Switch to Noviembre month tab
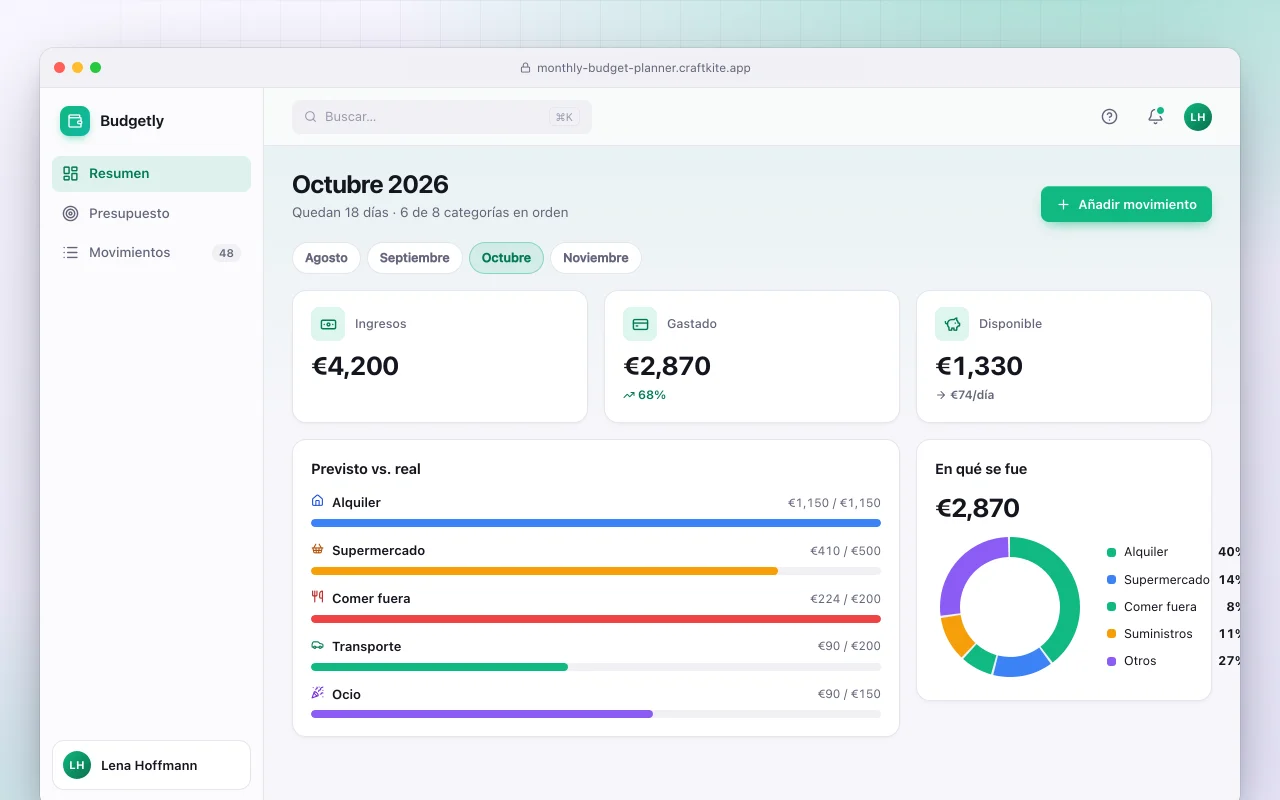The width and height of the screenshot is (1280, 800). [x=596, y=258]
